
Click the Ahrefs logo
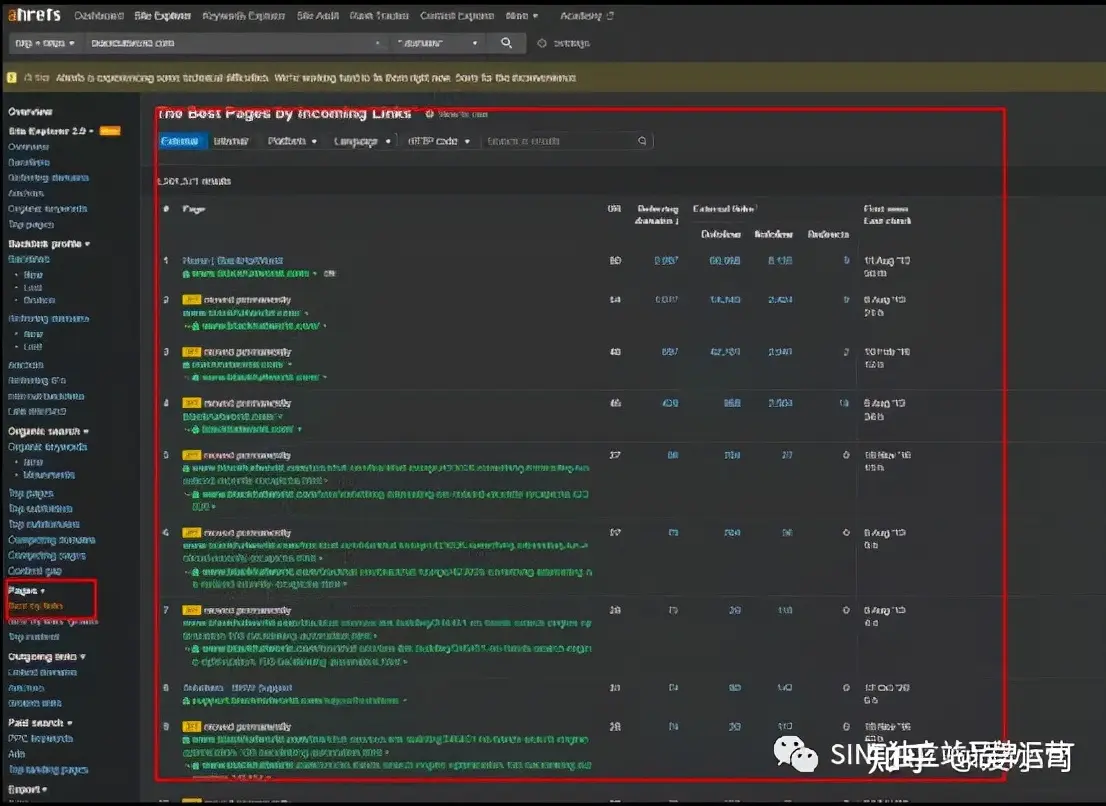(x=35, y=15)
